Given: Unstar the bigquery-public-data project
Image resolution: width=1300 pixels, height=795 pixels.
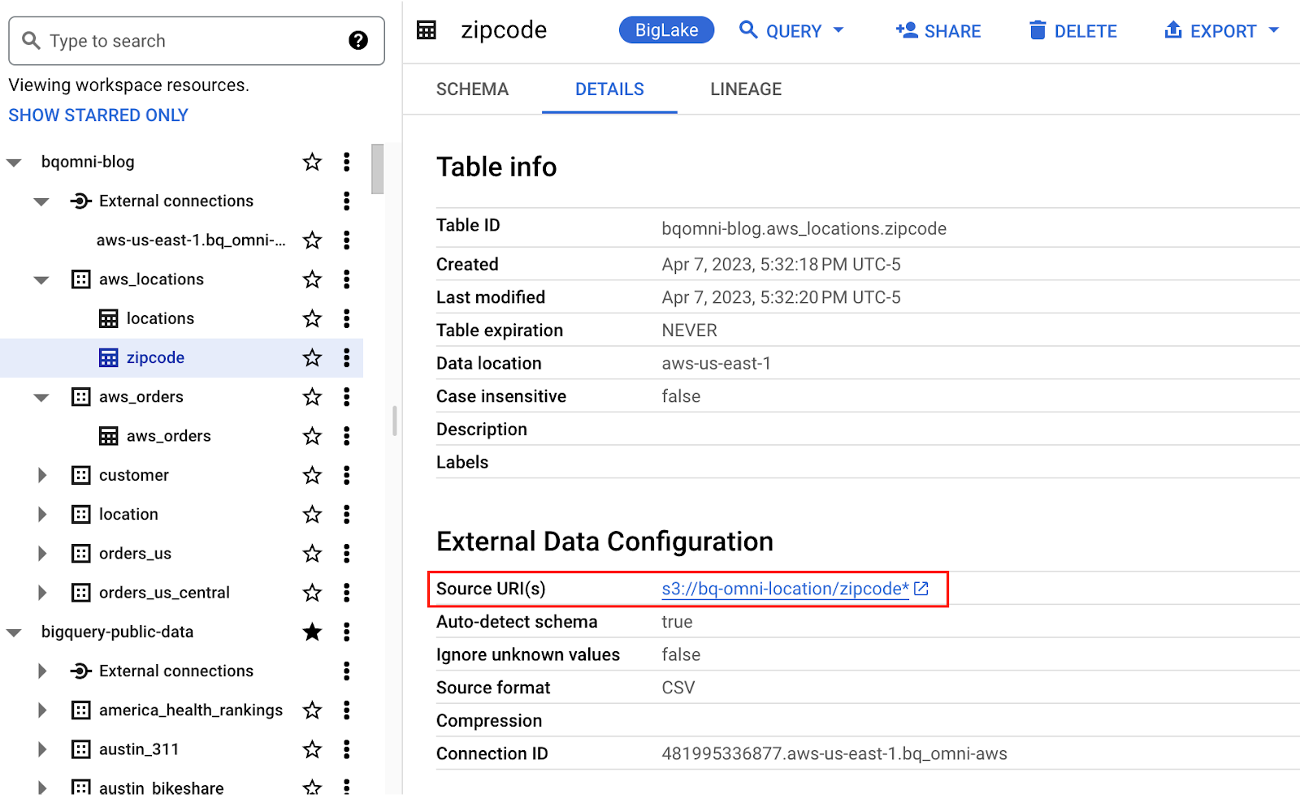Looking at the screenshot, I should 312,632.
